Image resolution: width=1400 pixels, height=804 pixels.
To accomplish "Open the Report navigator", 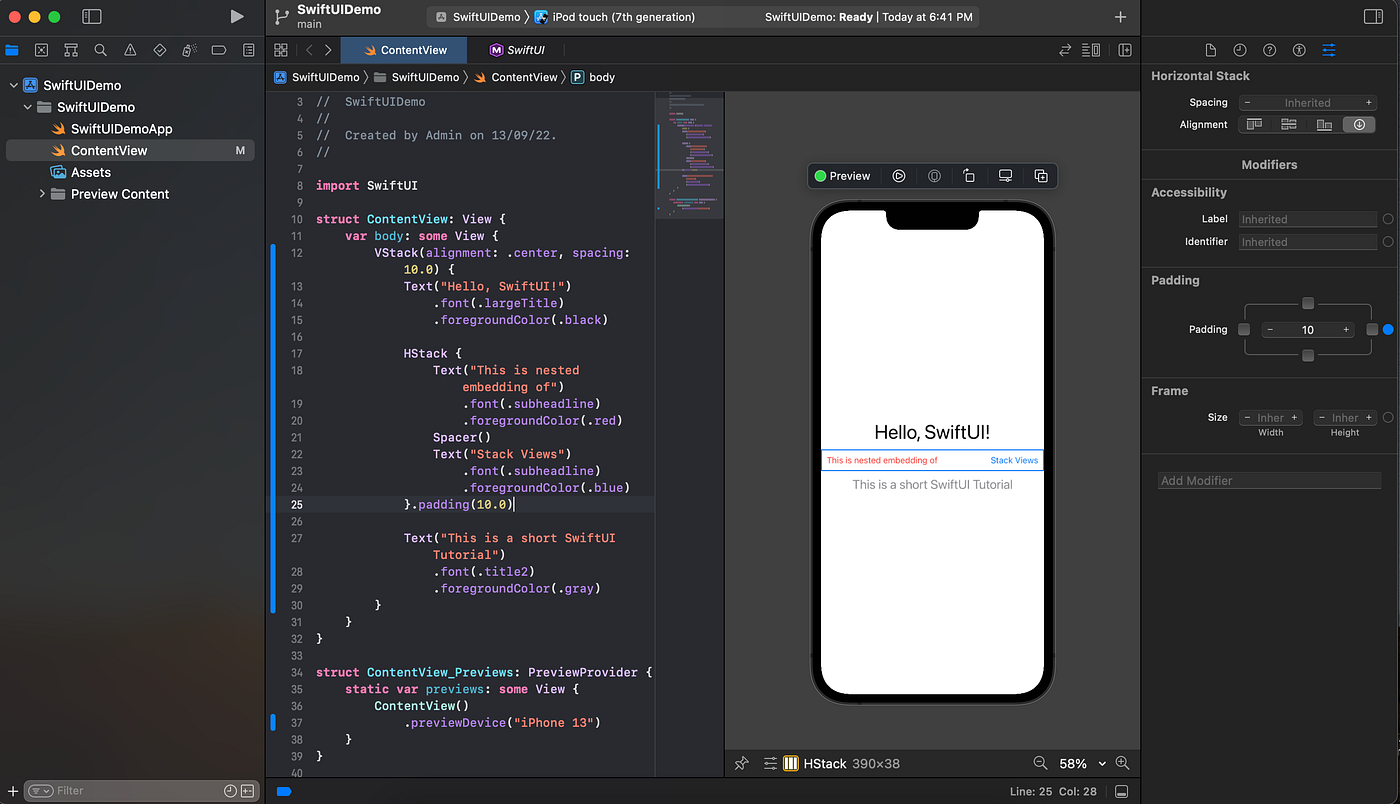I will pos(249,49).
